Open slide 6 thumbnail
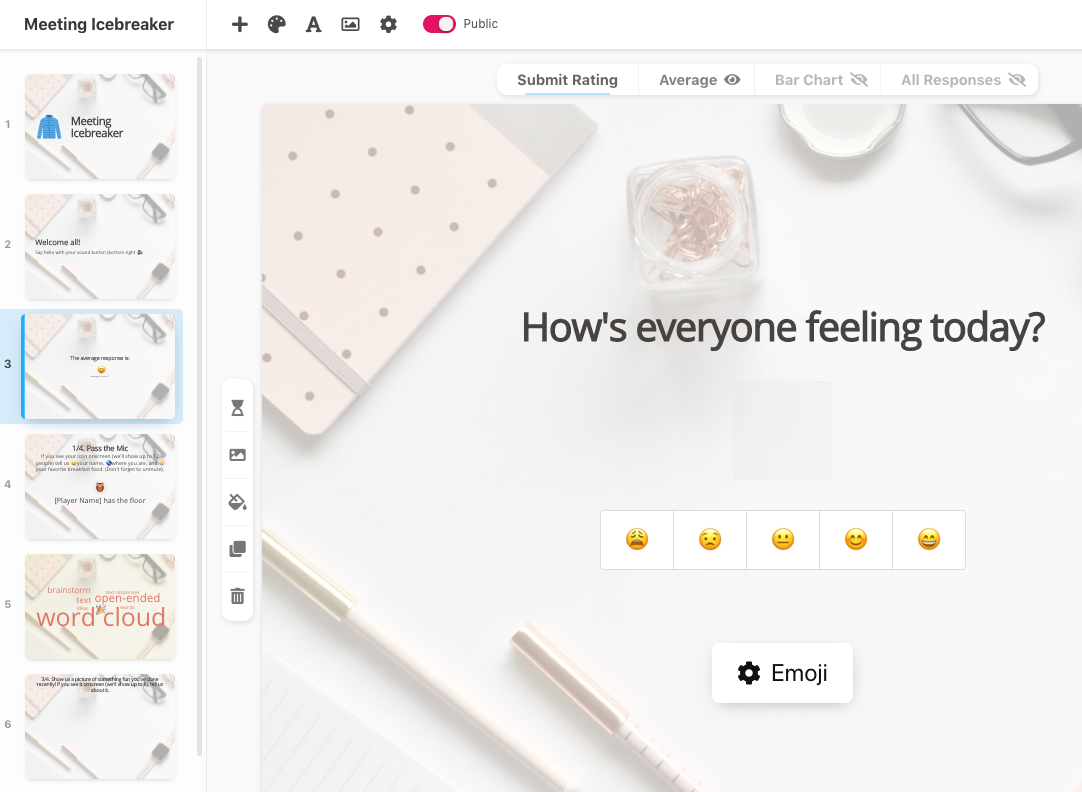Image resolution: width=1082 pixels, height=792 pixels. coord(100,726)
